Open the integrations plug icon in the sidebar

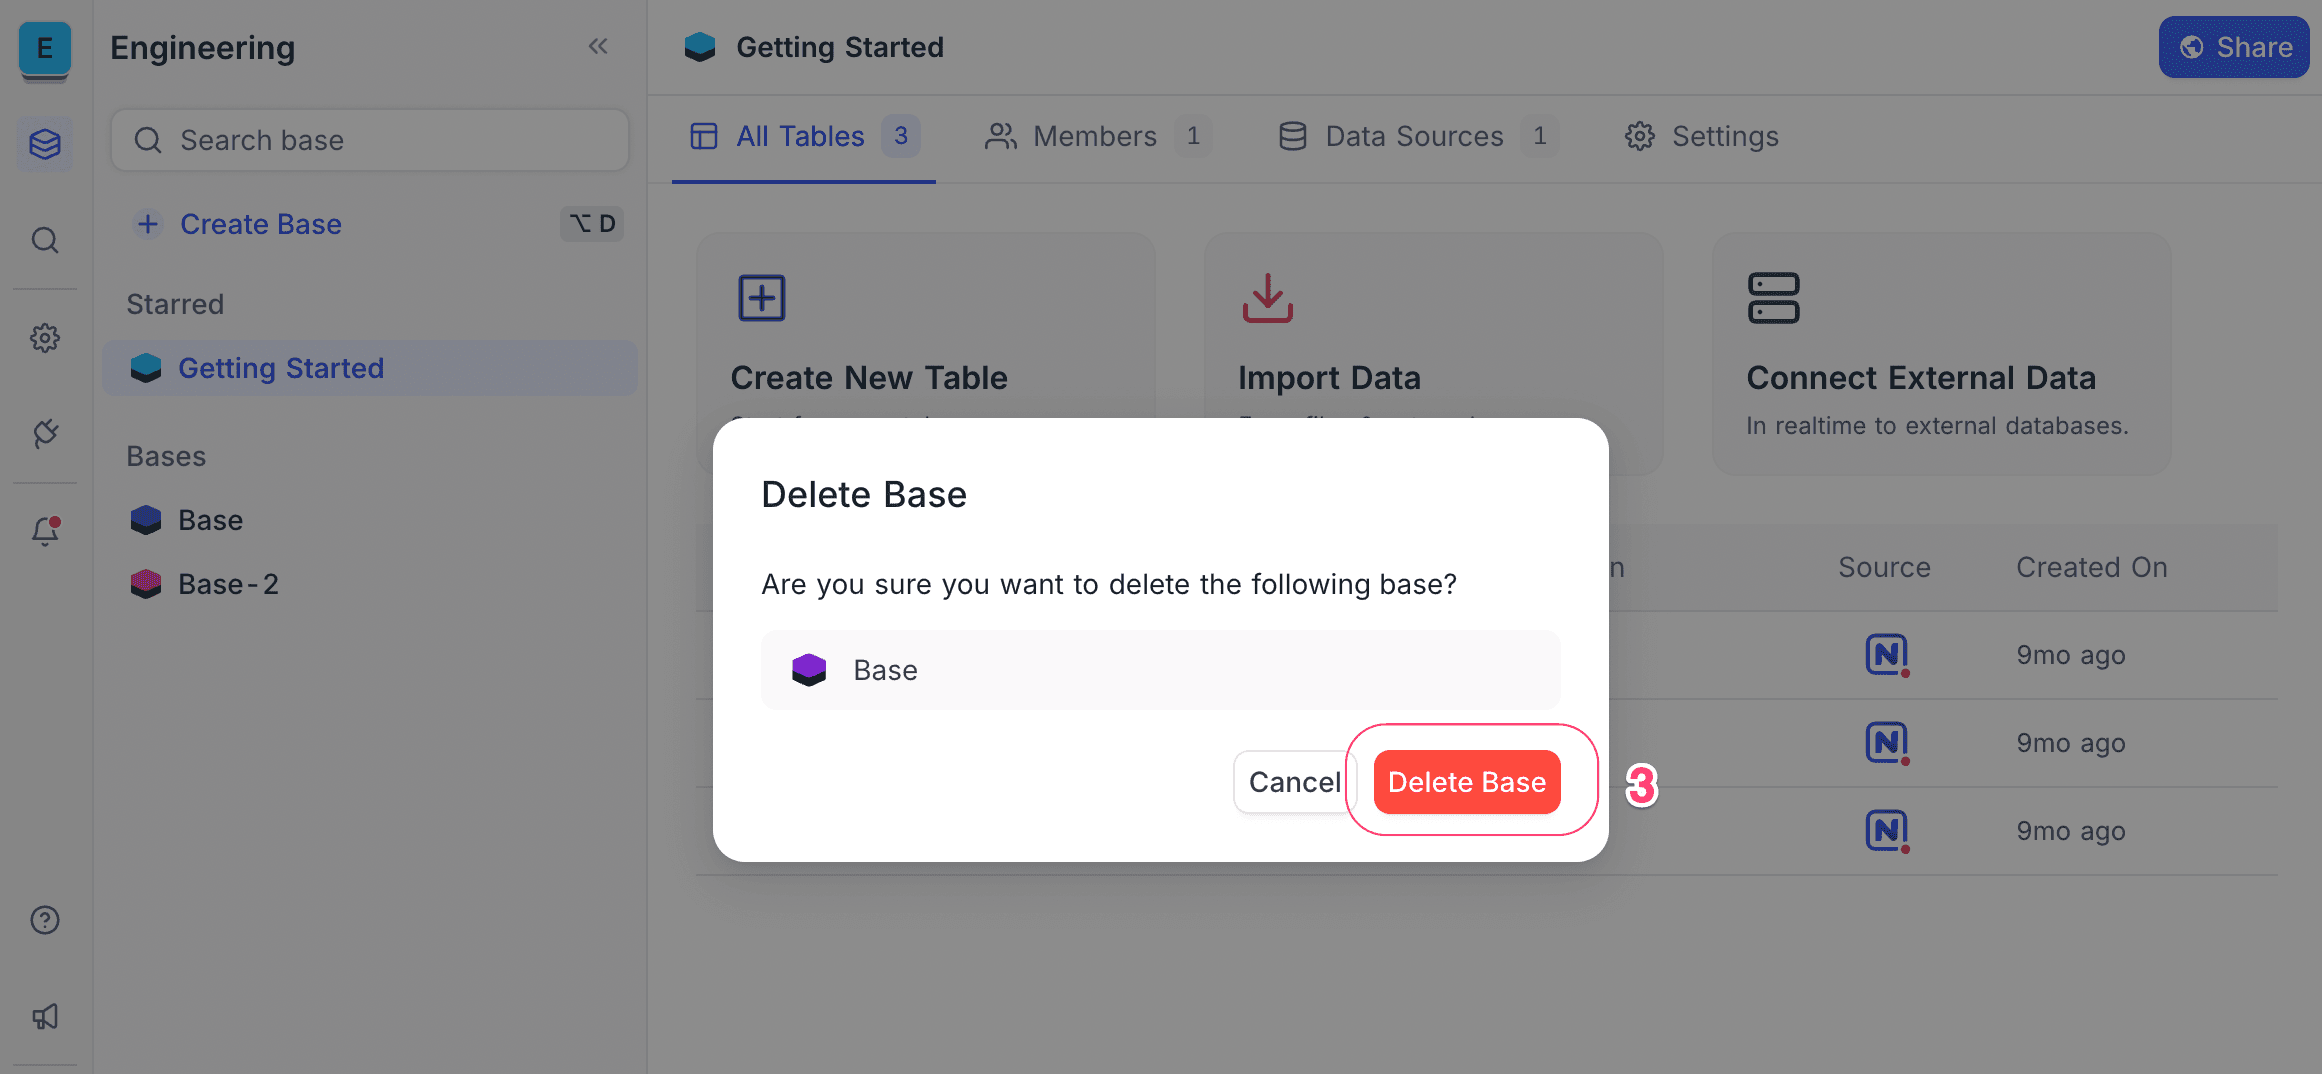click(44, 434)
